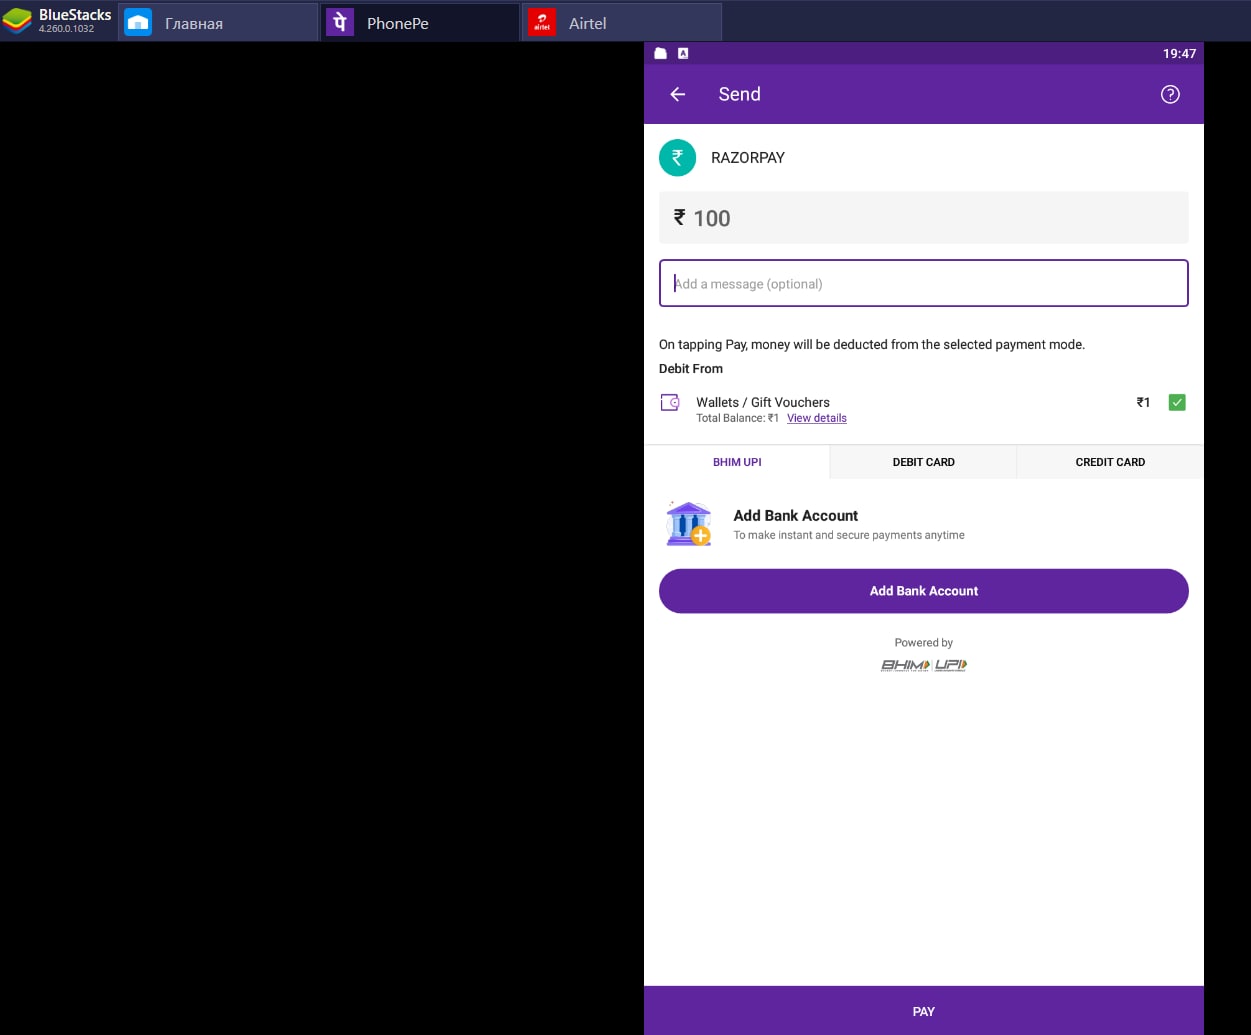
Task: Open the Главная BlueStacks tab
Action: 217,22
